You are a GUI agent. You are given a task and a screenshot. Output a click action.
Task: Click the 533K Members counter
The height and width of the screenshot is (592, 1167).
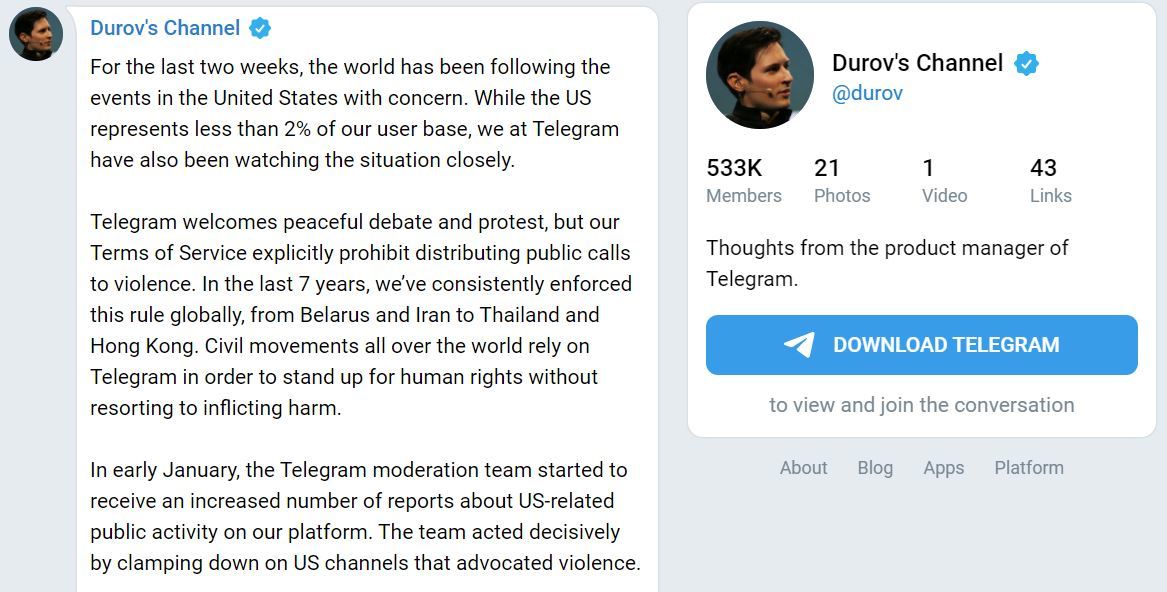tap(742, 180)
